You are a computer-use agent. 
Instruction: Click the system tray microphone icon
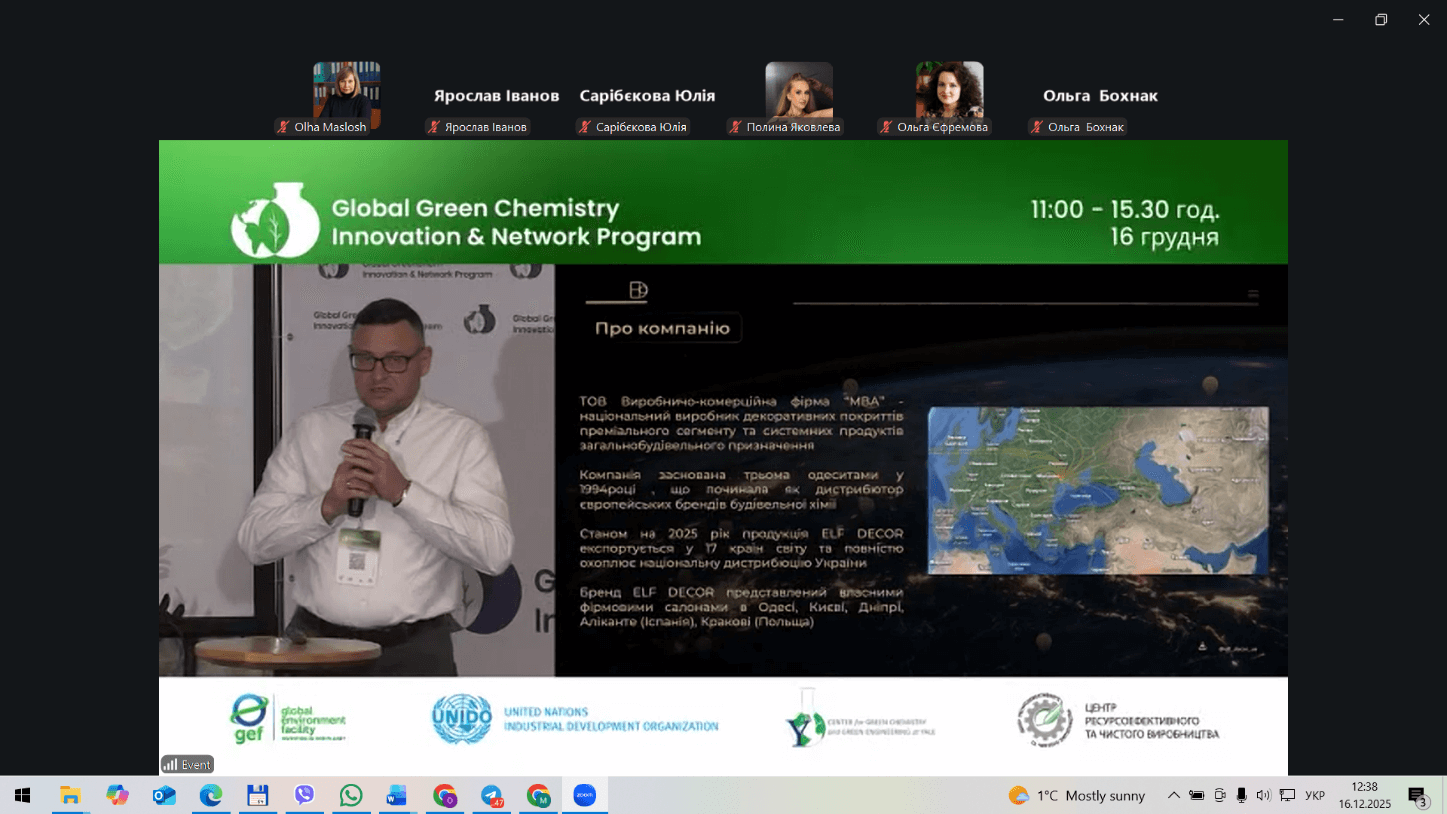[1241, 796]
